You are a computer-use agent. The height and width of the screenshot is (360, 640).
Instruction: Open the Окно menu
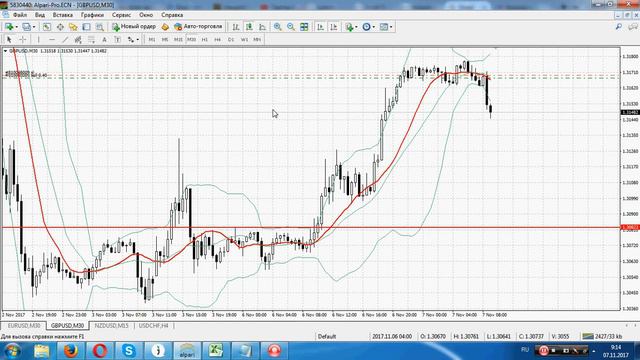(x=146, y=15)
